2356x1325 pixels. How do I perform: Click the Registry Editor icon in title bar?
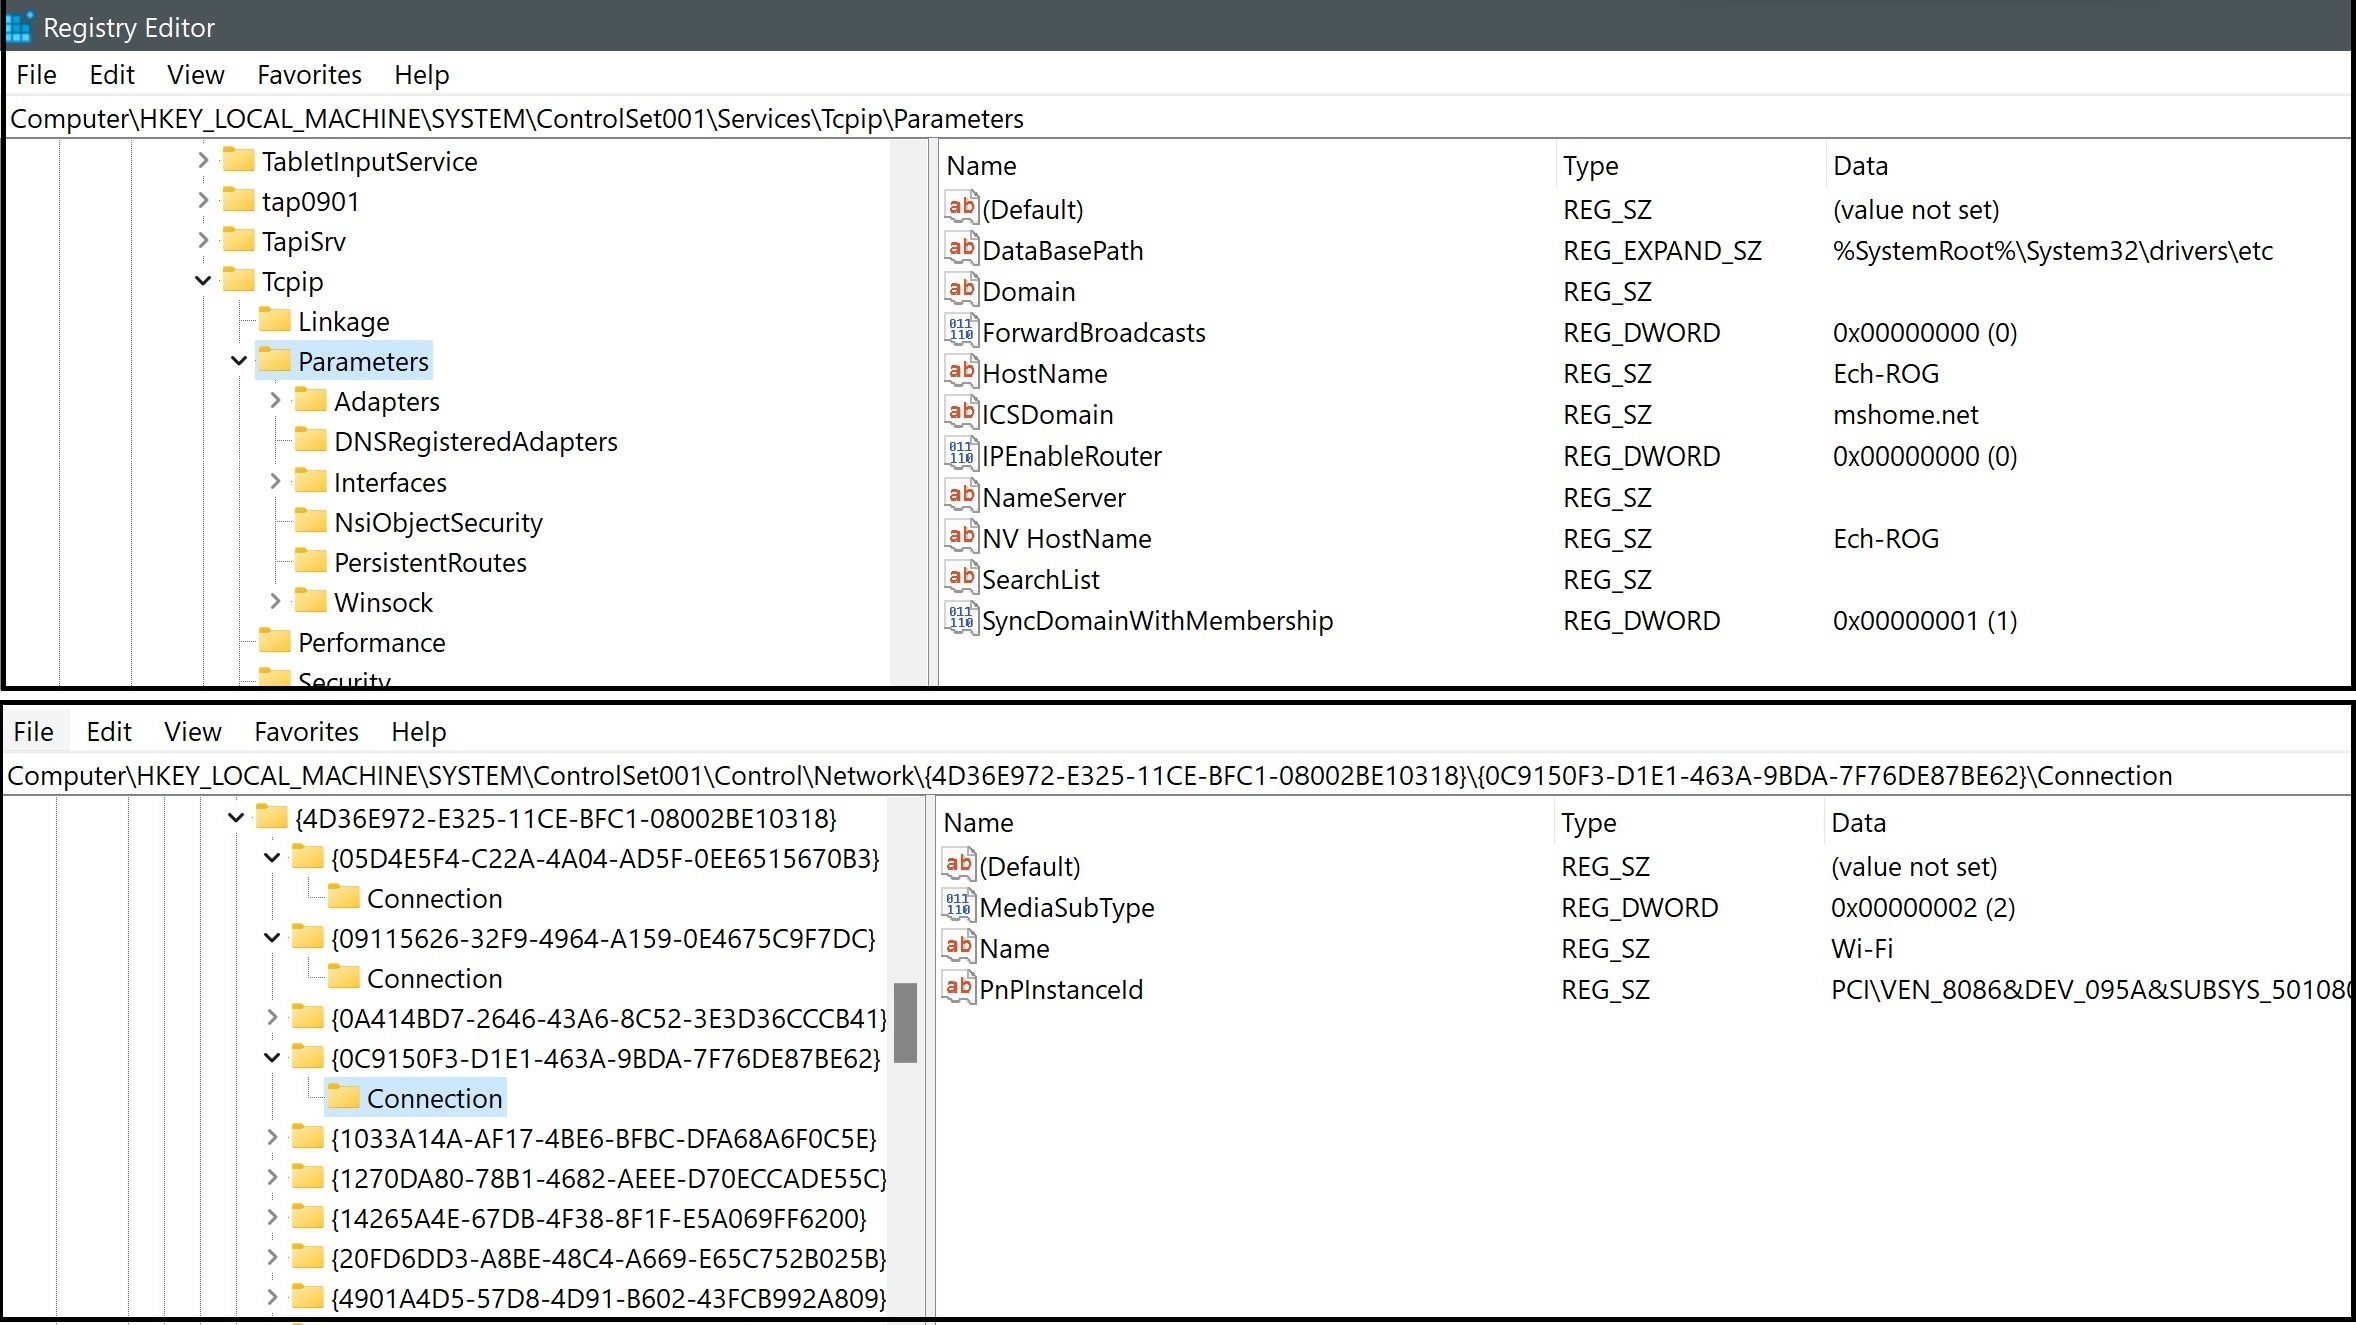click(19, 26)
